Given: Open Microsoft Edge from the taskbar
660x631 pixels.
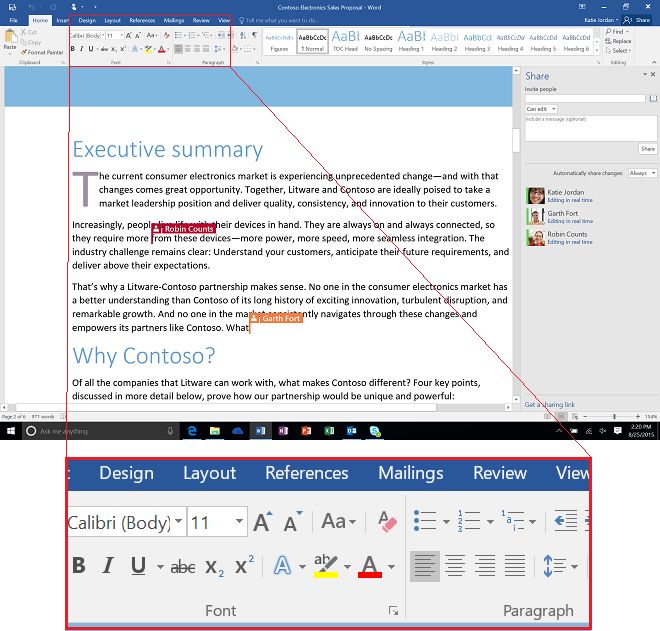Looking at the screenshot, I should pyautogui.click(x=192, y=431).
